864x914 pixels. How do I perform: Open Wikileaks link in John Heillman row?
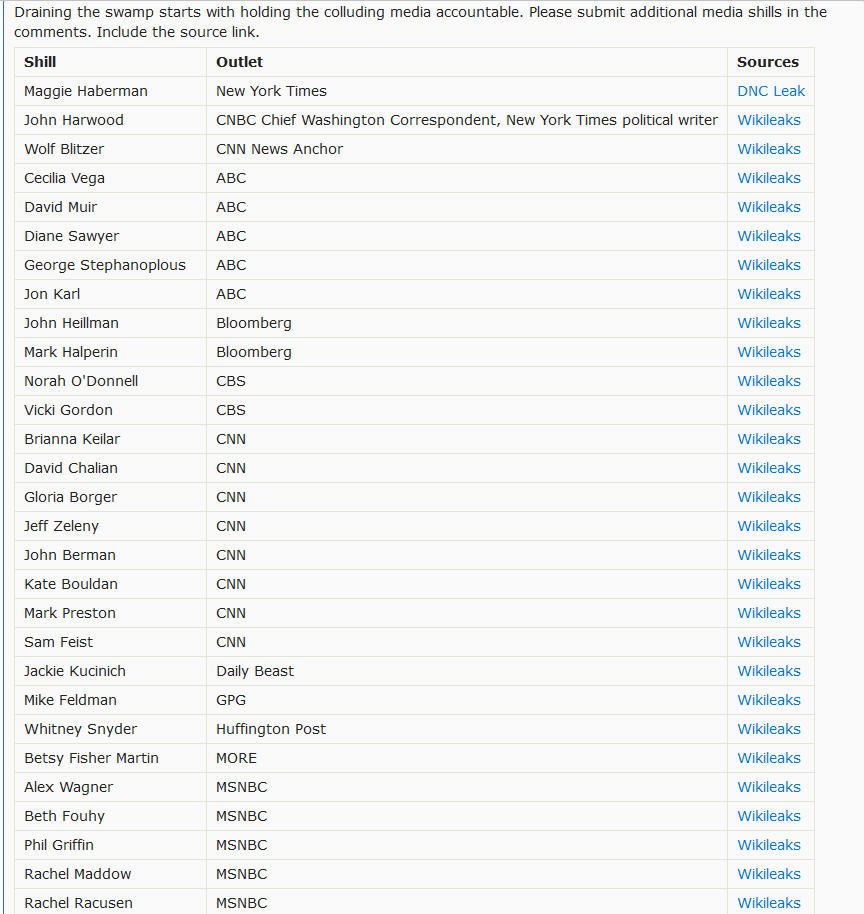point(768,323)
